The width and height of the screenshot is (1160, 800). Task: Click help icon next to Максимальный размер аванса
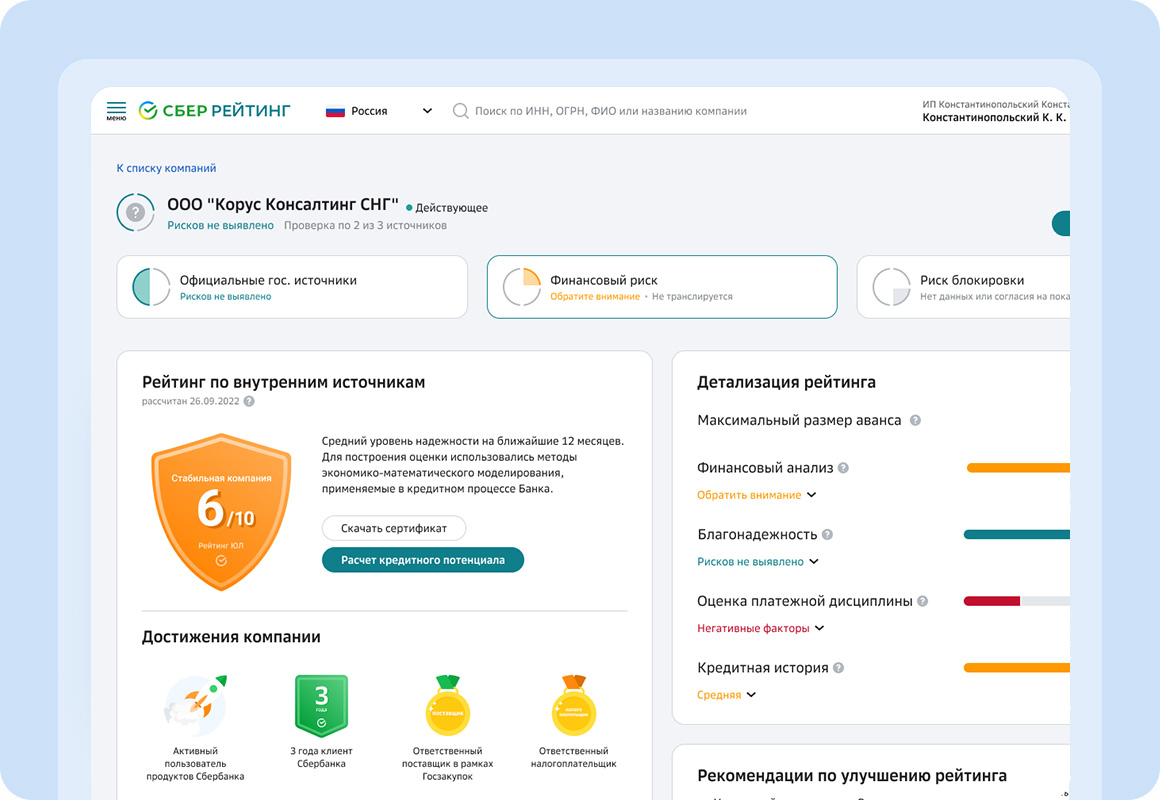click(915, 420)
